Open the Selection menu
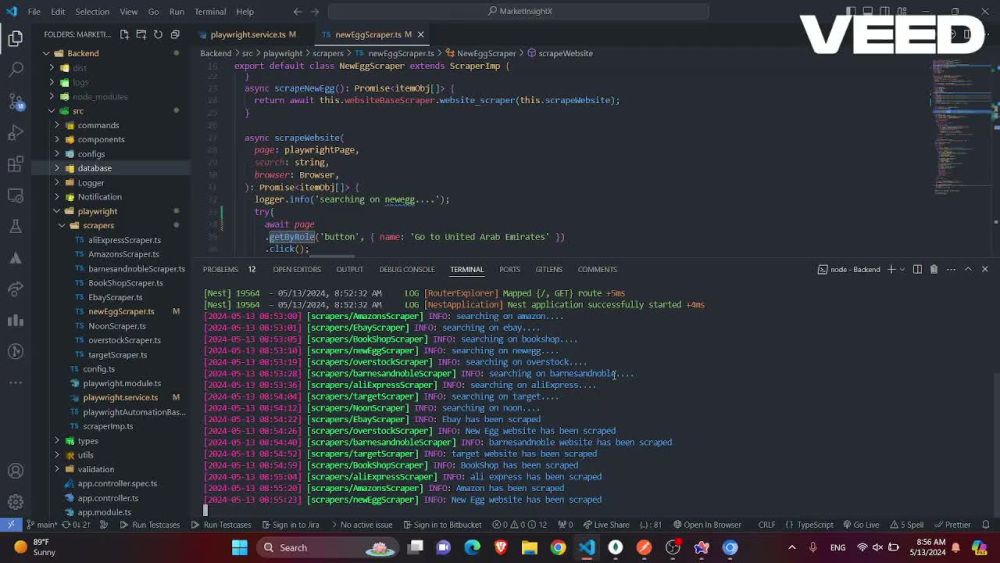The height and width of the screenshot is (563, 1000). click(92, 11)
